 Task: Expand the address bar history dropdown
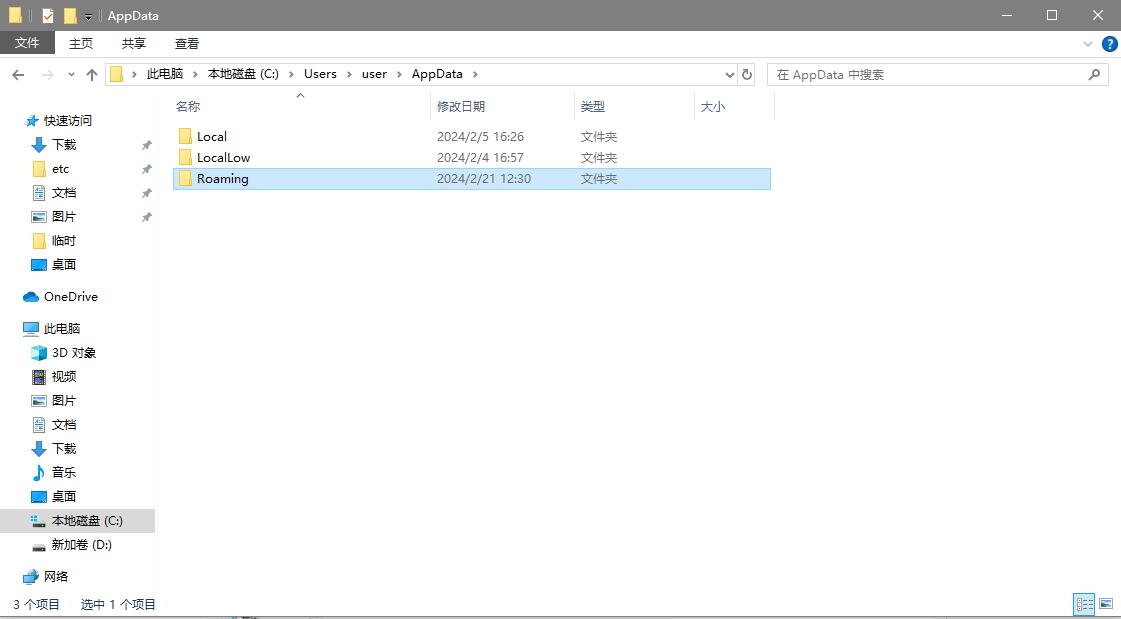coord(729,74)
